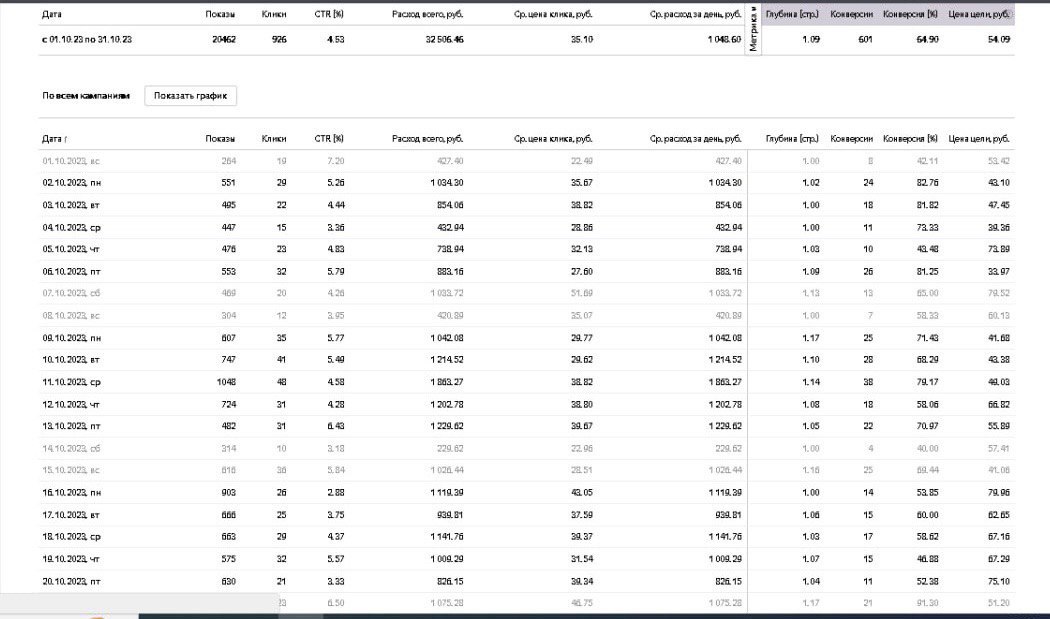1050x619 pixels.
Task: Sort daily table by Расход всего, руб. header
Action: (x=427, y=139)
